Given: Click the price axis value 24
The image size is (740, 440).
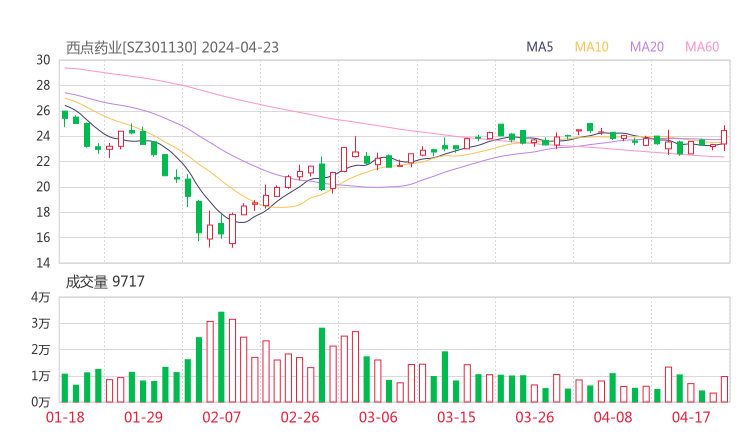Looking at the screenshot, I should click(43, 136).
